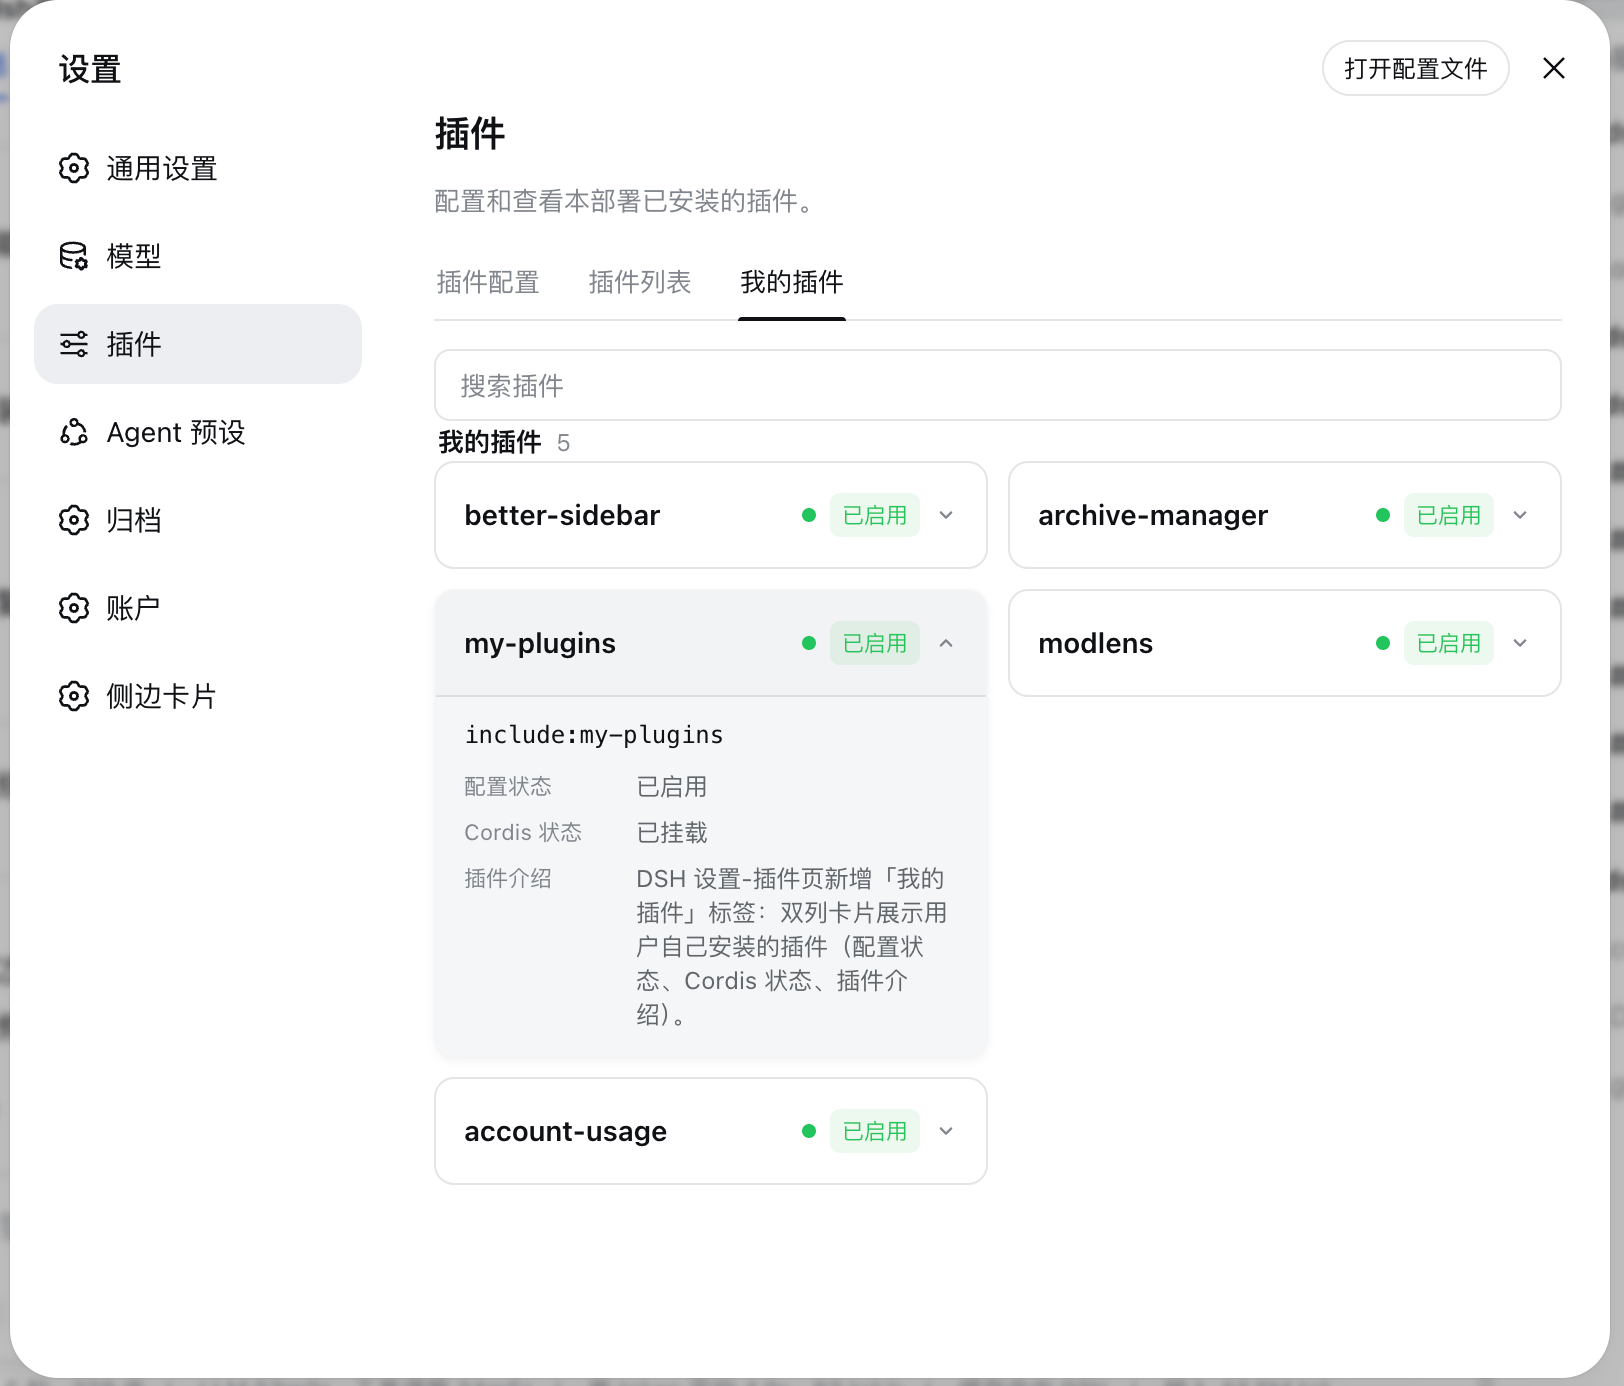The height and width of the screenshot is (1386, 1624).
Task: Click the account-usage plugin name
Action: pyautogui.click(x=565, y=1131)
